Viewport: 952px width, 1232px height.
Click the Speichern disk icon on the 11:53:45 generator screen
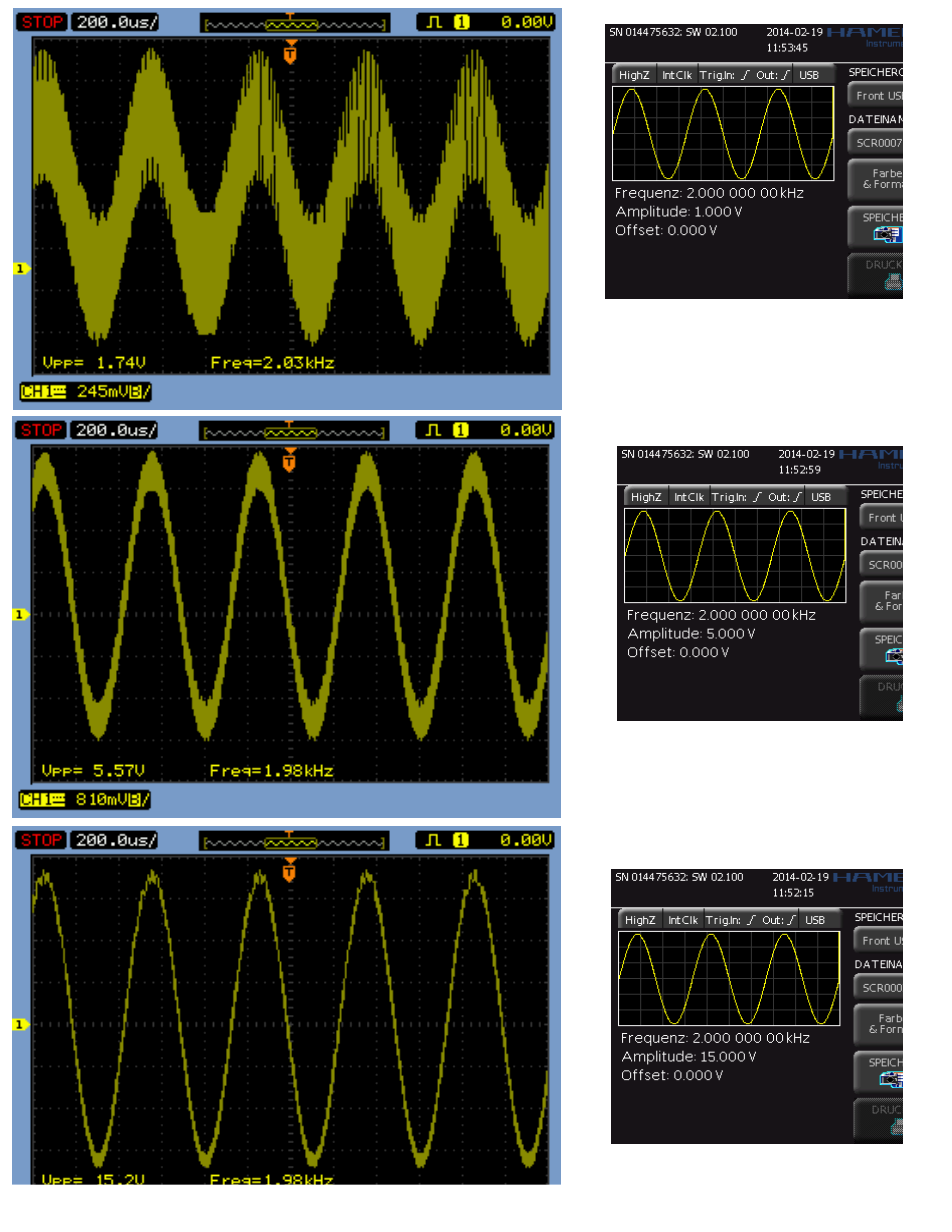[x=889, y=234]
